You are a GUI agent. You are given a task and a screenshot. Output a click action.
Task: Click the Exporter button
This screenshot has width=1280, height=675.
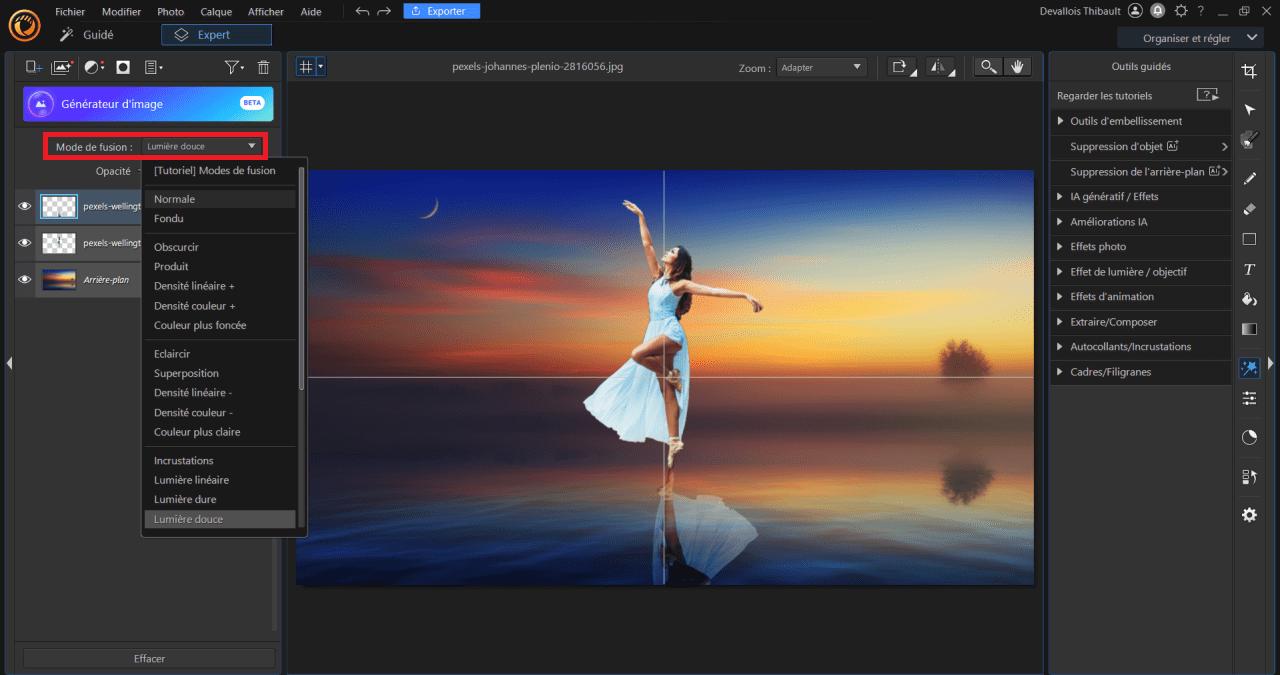(x=441, y=11)
